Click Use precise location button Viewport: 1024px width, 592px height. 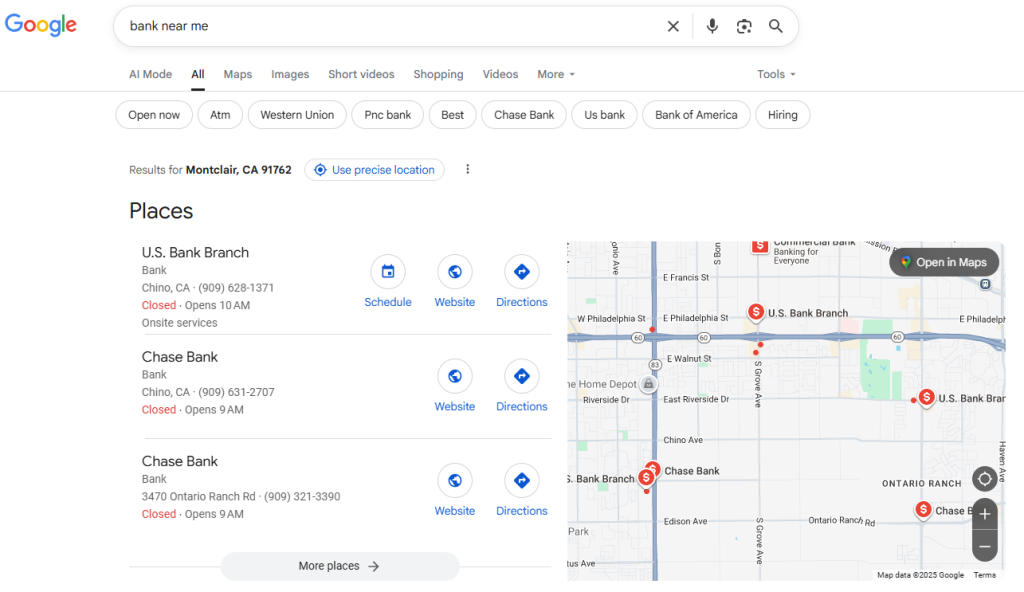pyautogui.click(x=374, y=170)
